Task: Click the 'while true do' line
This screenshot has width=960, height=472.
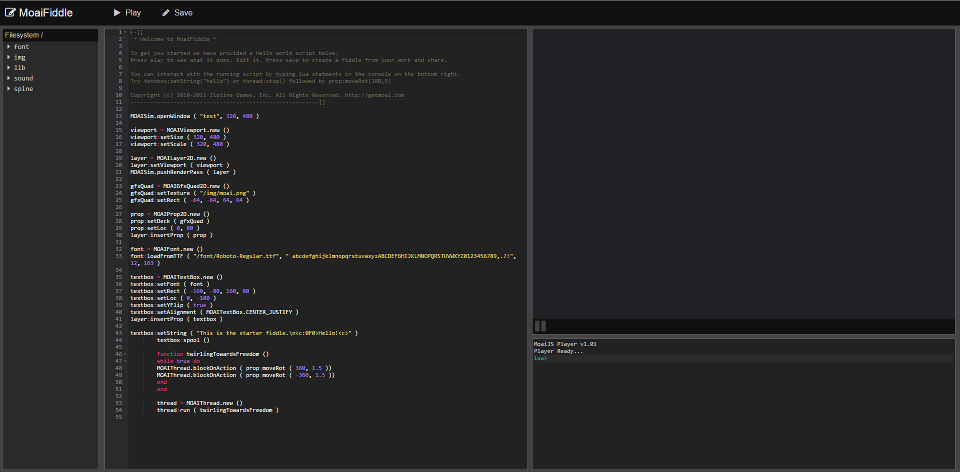Action: point(178,361)
